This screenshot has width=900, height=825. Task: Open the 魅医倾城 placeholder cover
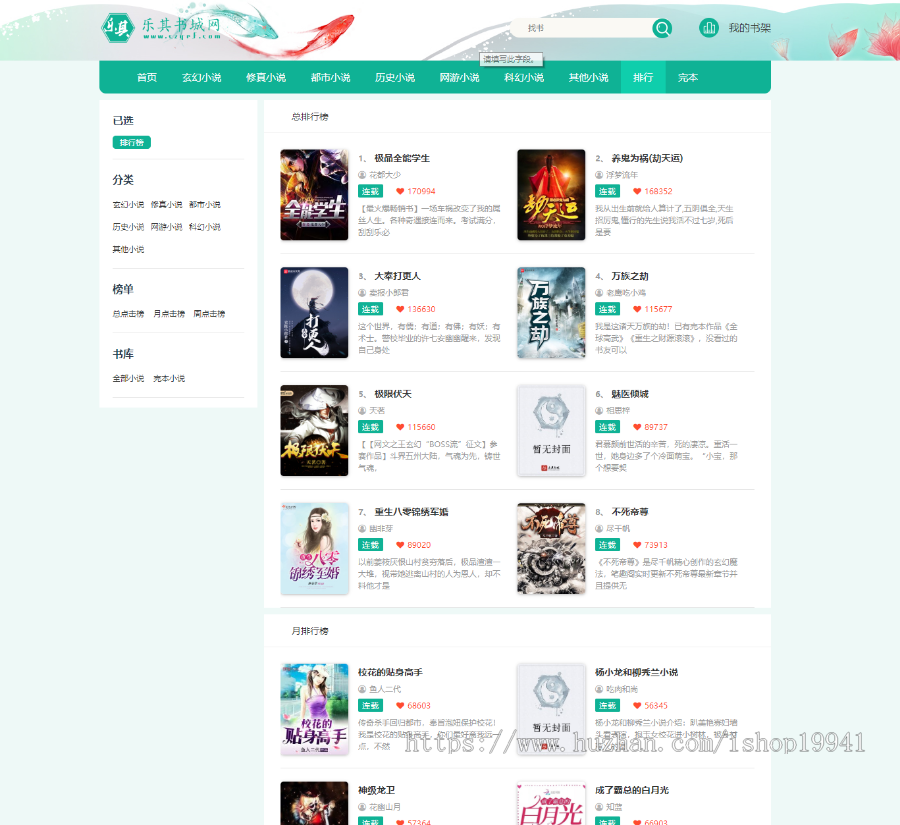point(551,431)
